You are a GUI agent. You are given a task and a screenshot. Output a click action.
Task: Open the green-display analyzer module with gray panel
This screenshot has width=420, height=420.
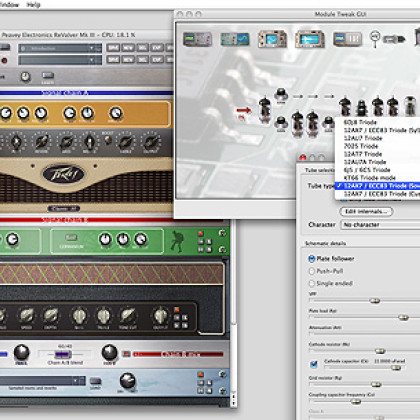tap(197, 39)
